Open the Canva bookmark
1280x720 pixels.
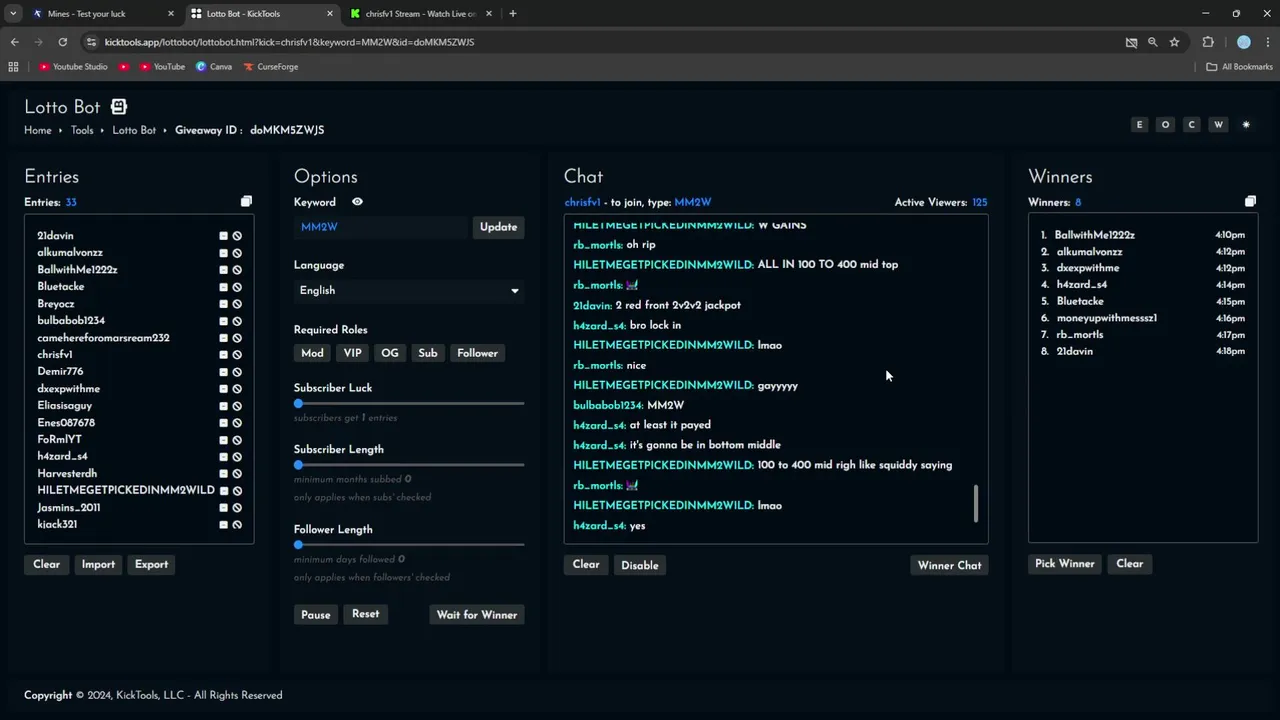(213, 67)
